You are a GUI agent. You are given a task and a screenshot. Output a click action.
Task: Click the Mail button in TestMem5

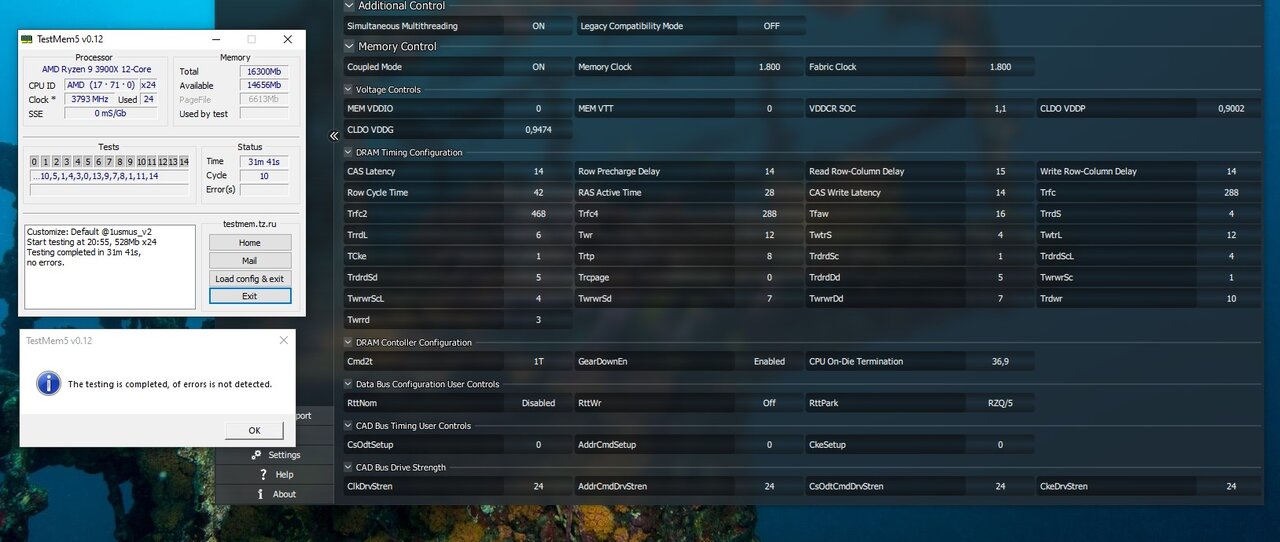250,261
